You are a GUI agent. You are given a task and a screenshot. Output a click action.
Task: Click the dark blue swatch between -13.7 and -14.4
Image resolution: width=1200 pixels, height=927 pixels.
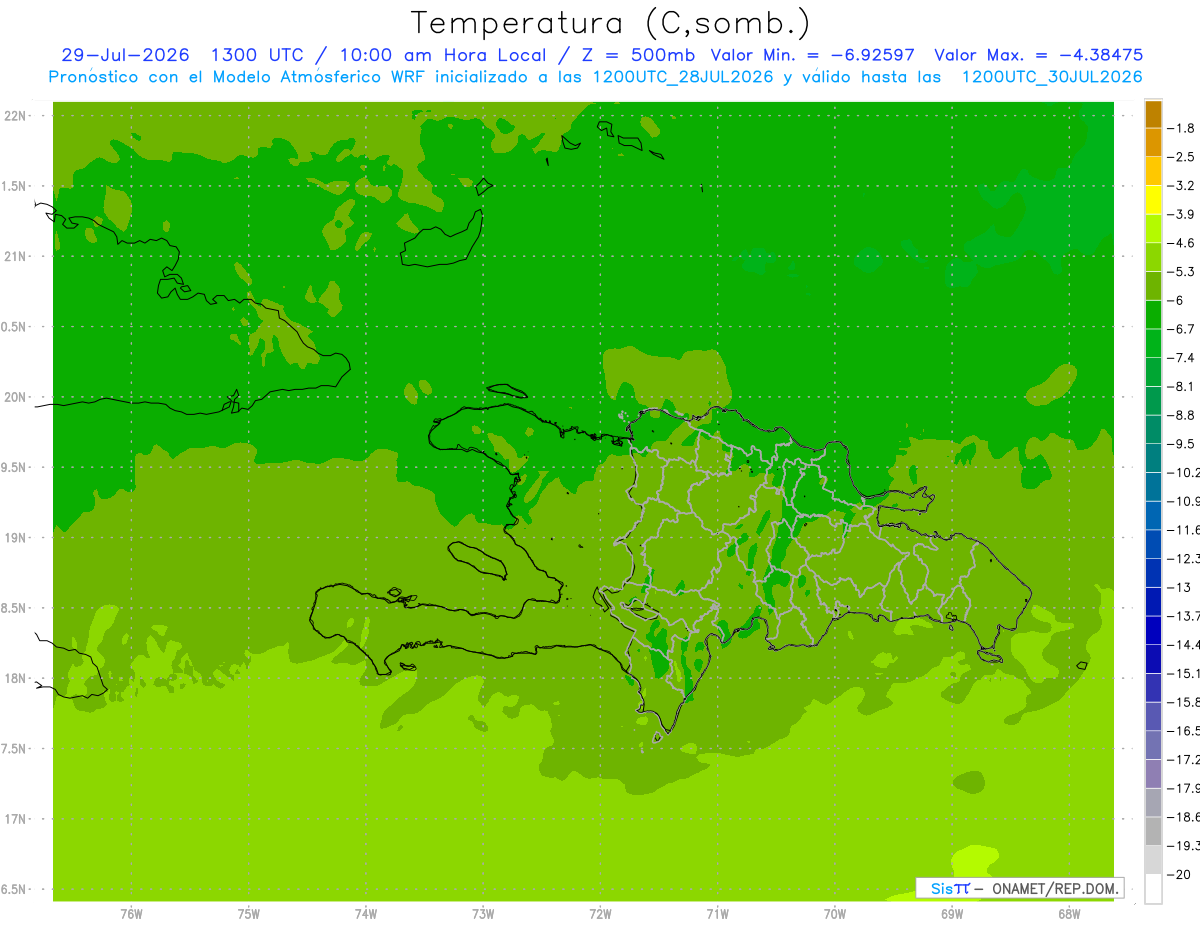coord(1153,630)
